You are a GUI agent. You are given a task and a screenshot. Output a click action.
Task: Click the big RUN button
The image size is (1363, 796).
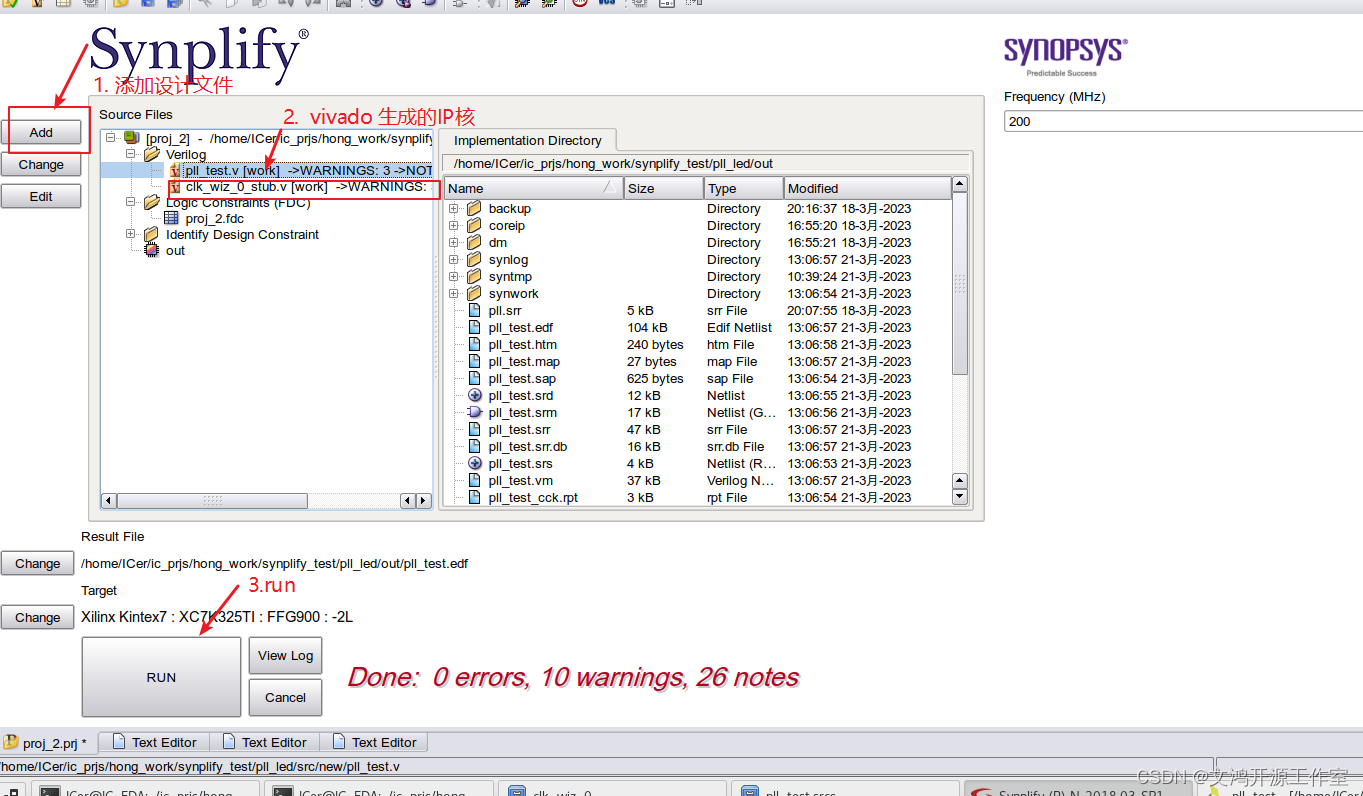click(x=161, y=677)
